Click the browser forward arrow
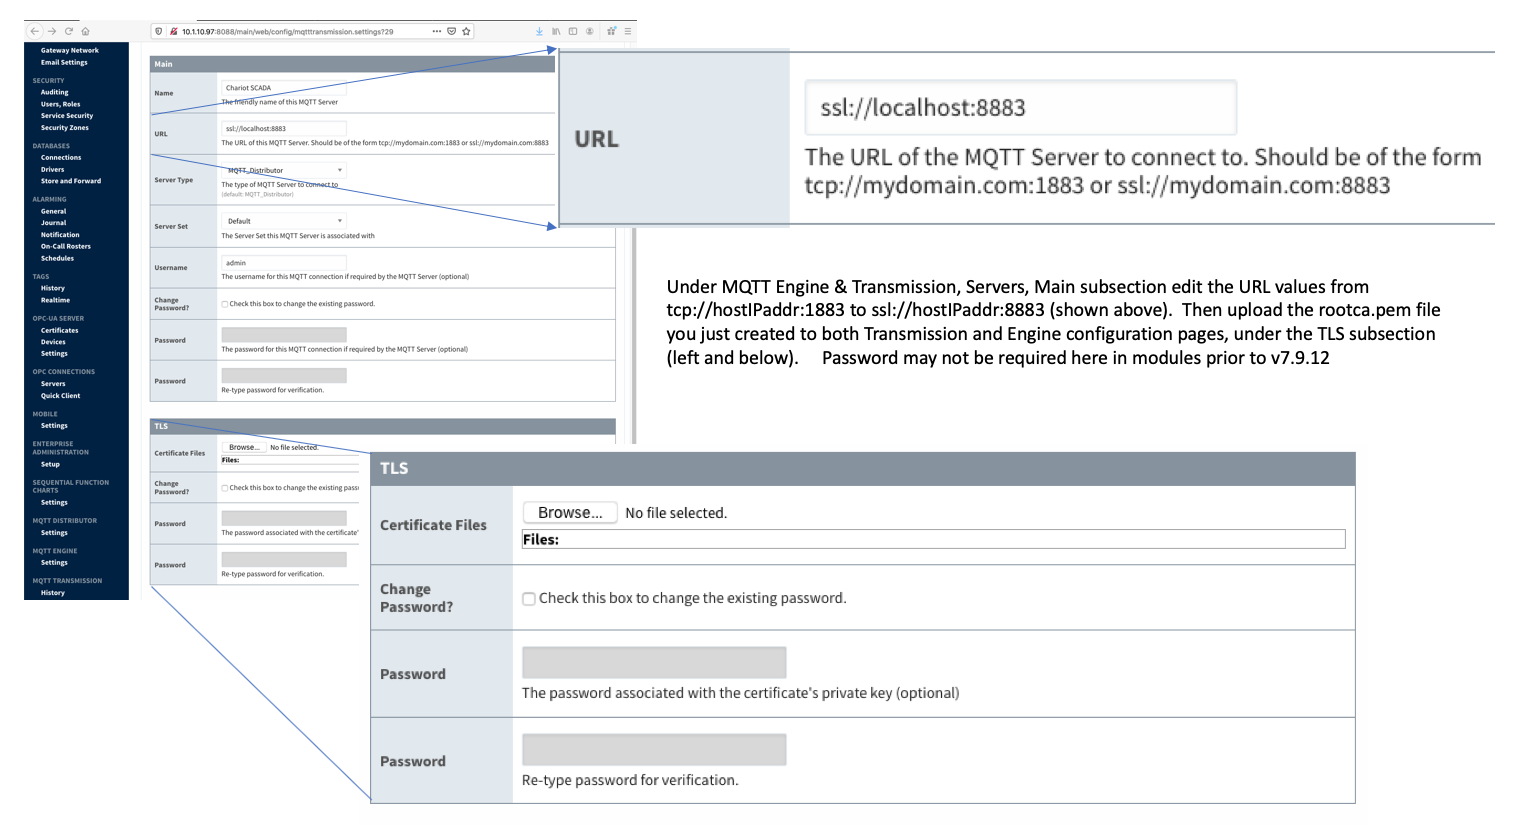This screenshot has width=1522, height=836. (52, 31)
